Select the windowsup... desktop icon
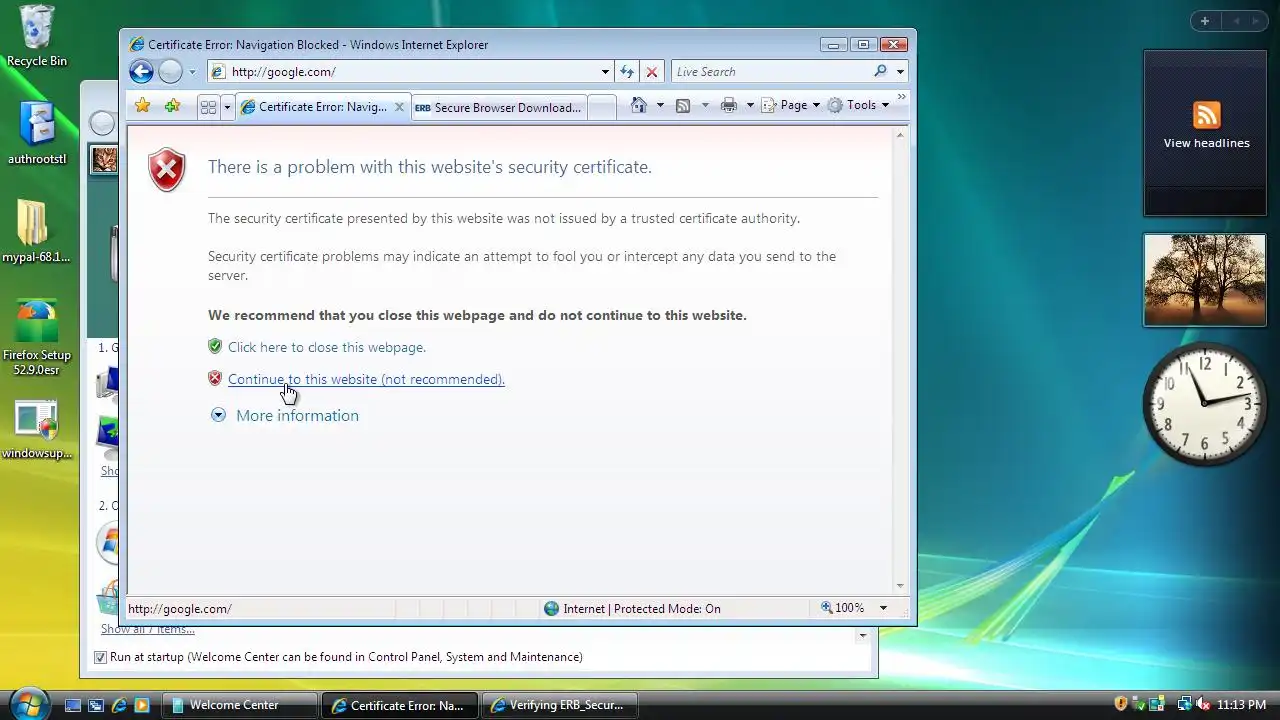The image size is (1280, 720). (37, 430)
